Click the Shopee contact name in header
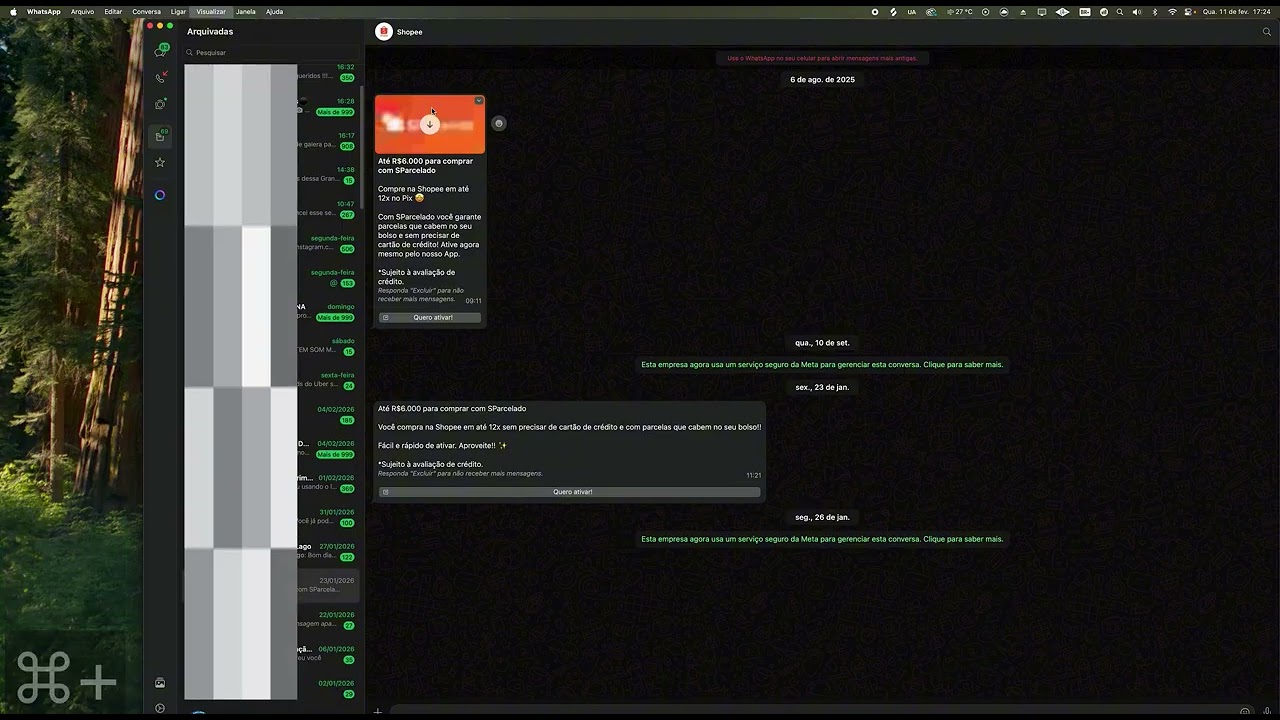The width and height of the screenshot is (1280, 720). point(409,32)
